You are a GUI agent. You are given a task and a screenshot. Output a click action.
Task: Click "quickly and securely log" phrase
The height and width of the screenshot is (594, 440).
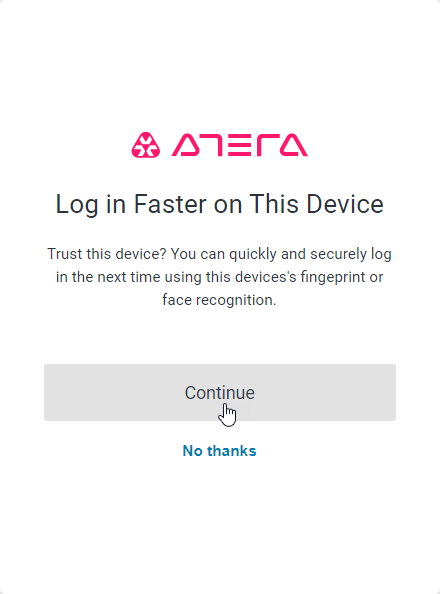tap(310, 254)
